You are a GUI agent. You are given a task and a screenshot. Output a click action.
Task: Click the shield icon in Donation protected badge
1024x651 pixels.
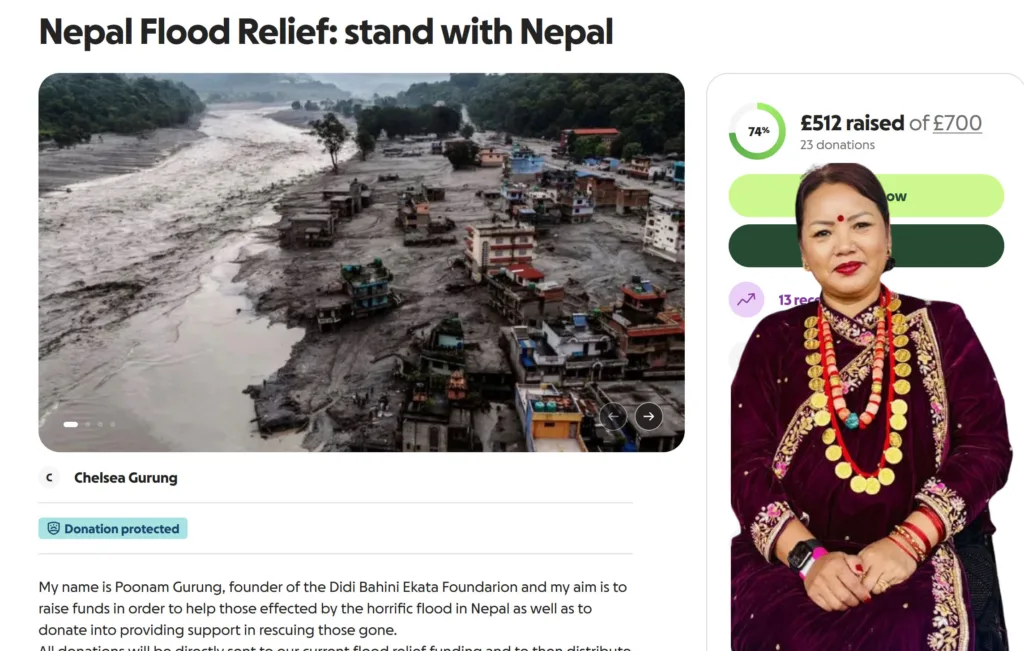click(54, 528)
